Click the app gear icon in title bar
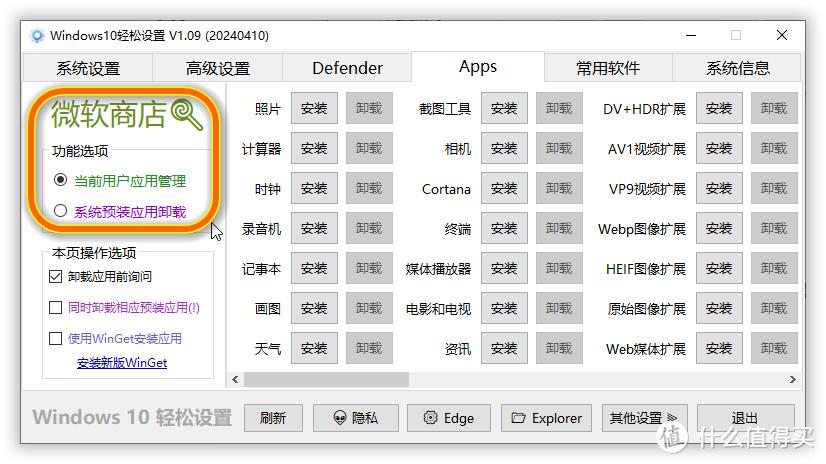Viewport: 826px width, 464px height. (x=37, y=36)
